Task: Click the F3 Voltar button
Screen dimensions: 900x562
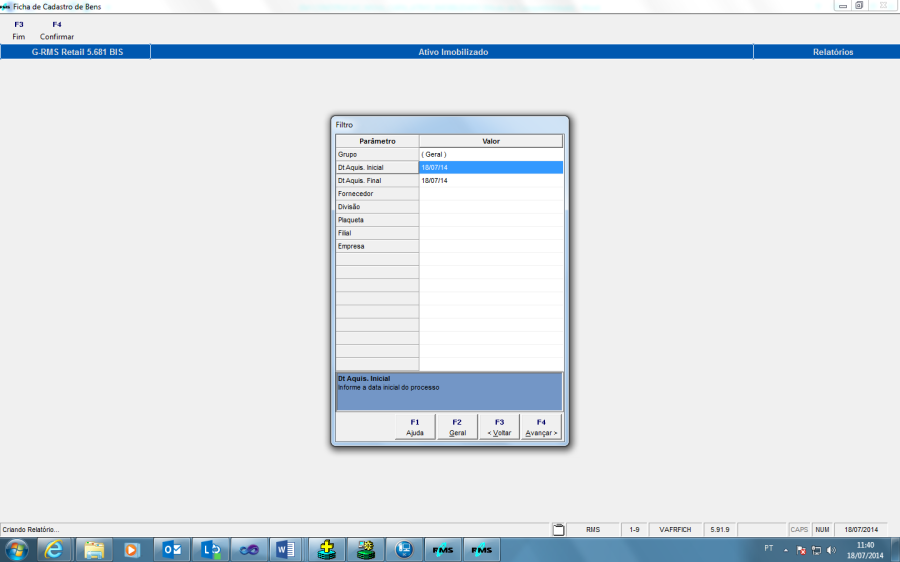Action: pos(499,427)
